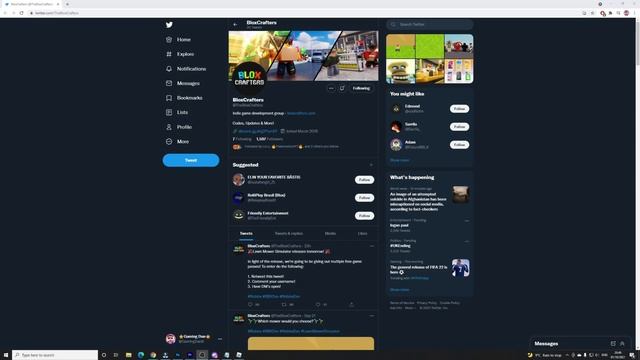View BloxCrafters' Following list
Image resolution: width=640 pixels, height=360 pixels.
[242, 139]
